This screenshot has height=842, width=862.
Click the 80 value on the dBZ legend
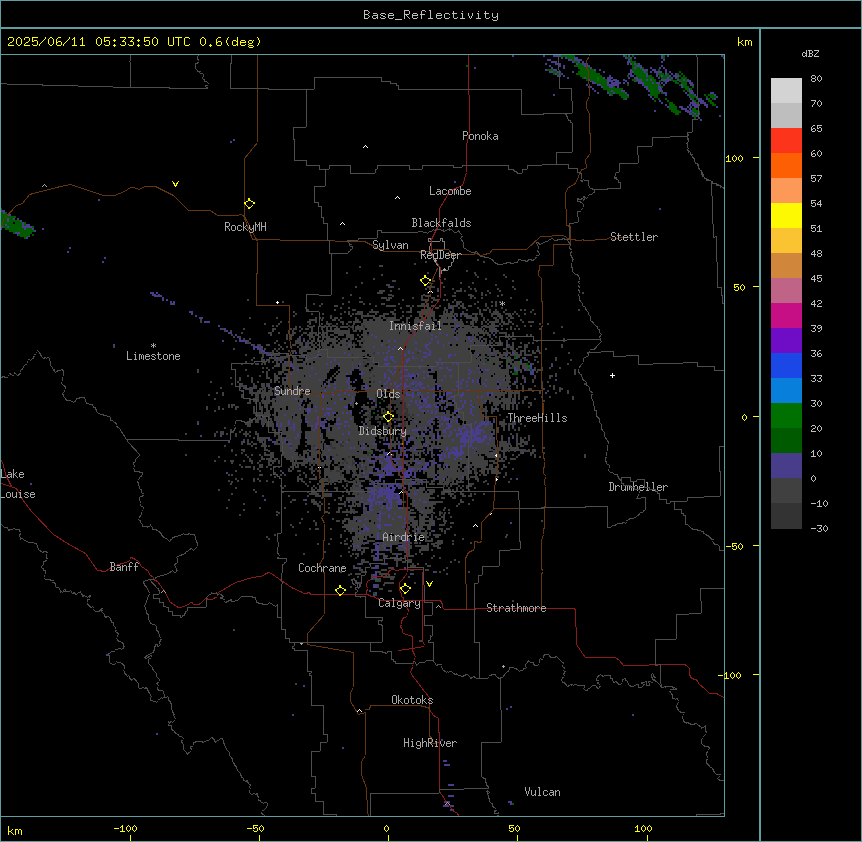[816, 79]
